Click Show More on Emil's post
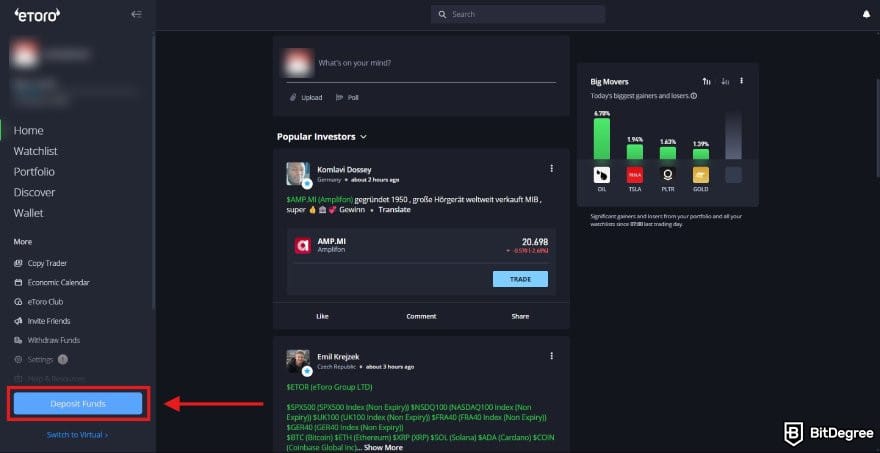Image resolution: width=880 pixels, height=453 pixels. (x=383, y=448)
